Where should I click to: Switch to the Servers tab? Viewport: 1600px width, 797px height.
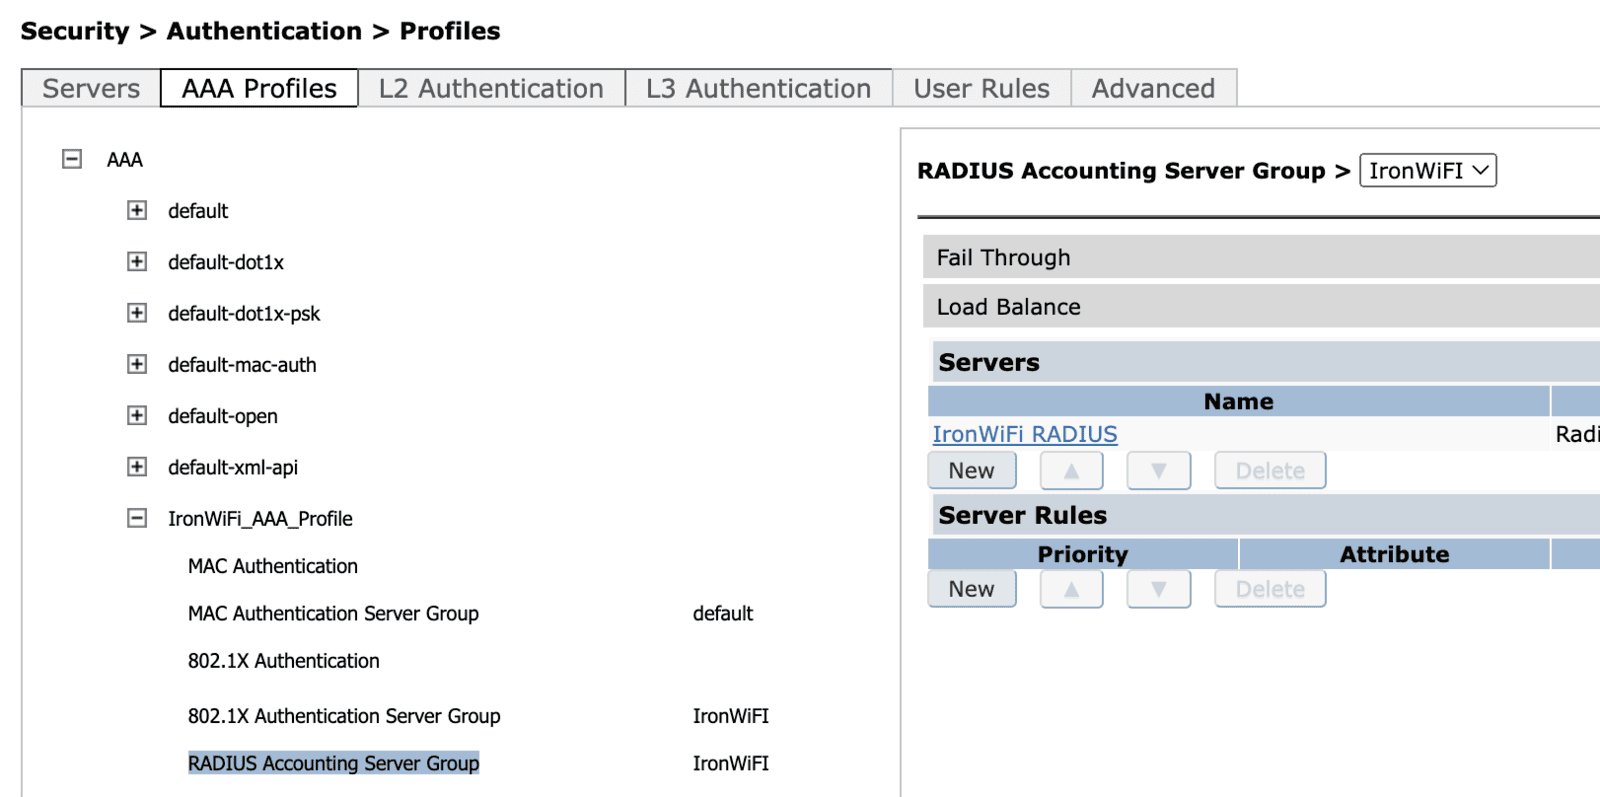(91, 89)
